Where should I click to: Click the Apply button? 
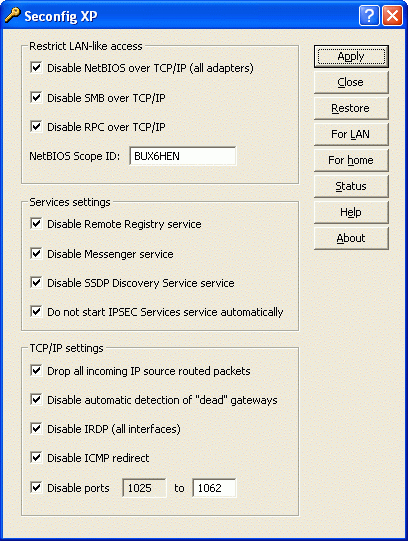(x=351, y=56)
